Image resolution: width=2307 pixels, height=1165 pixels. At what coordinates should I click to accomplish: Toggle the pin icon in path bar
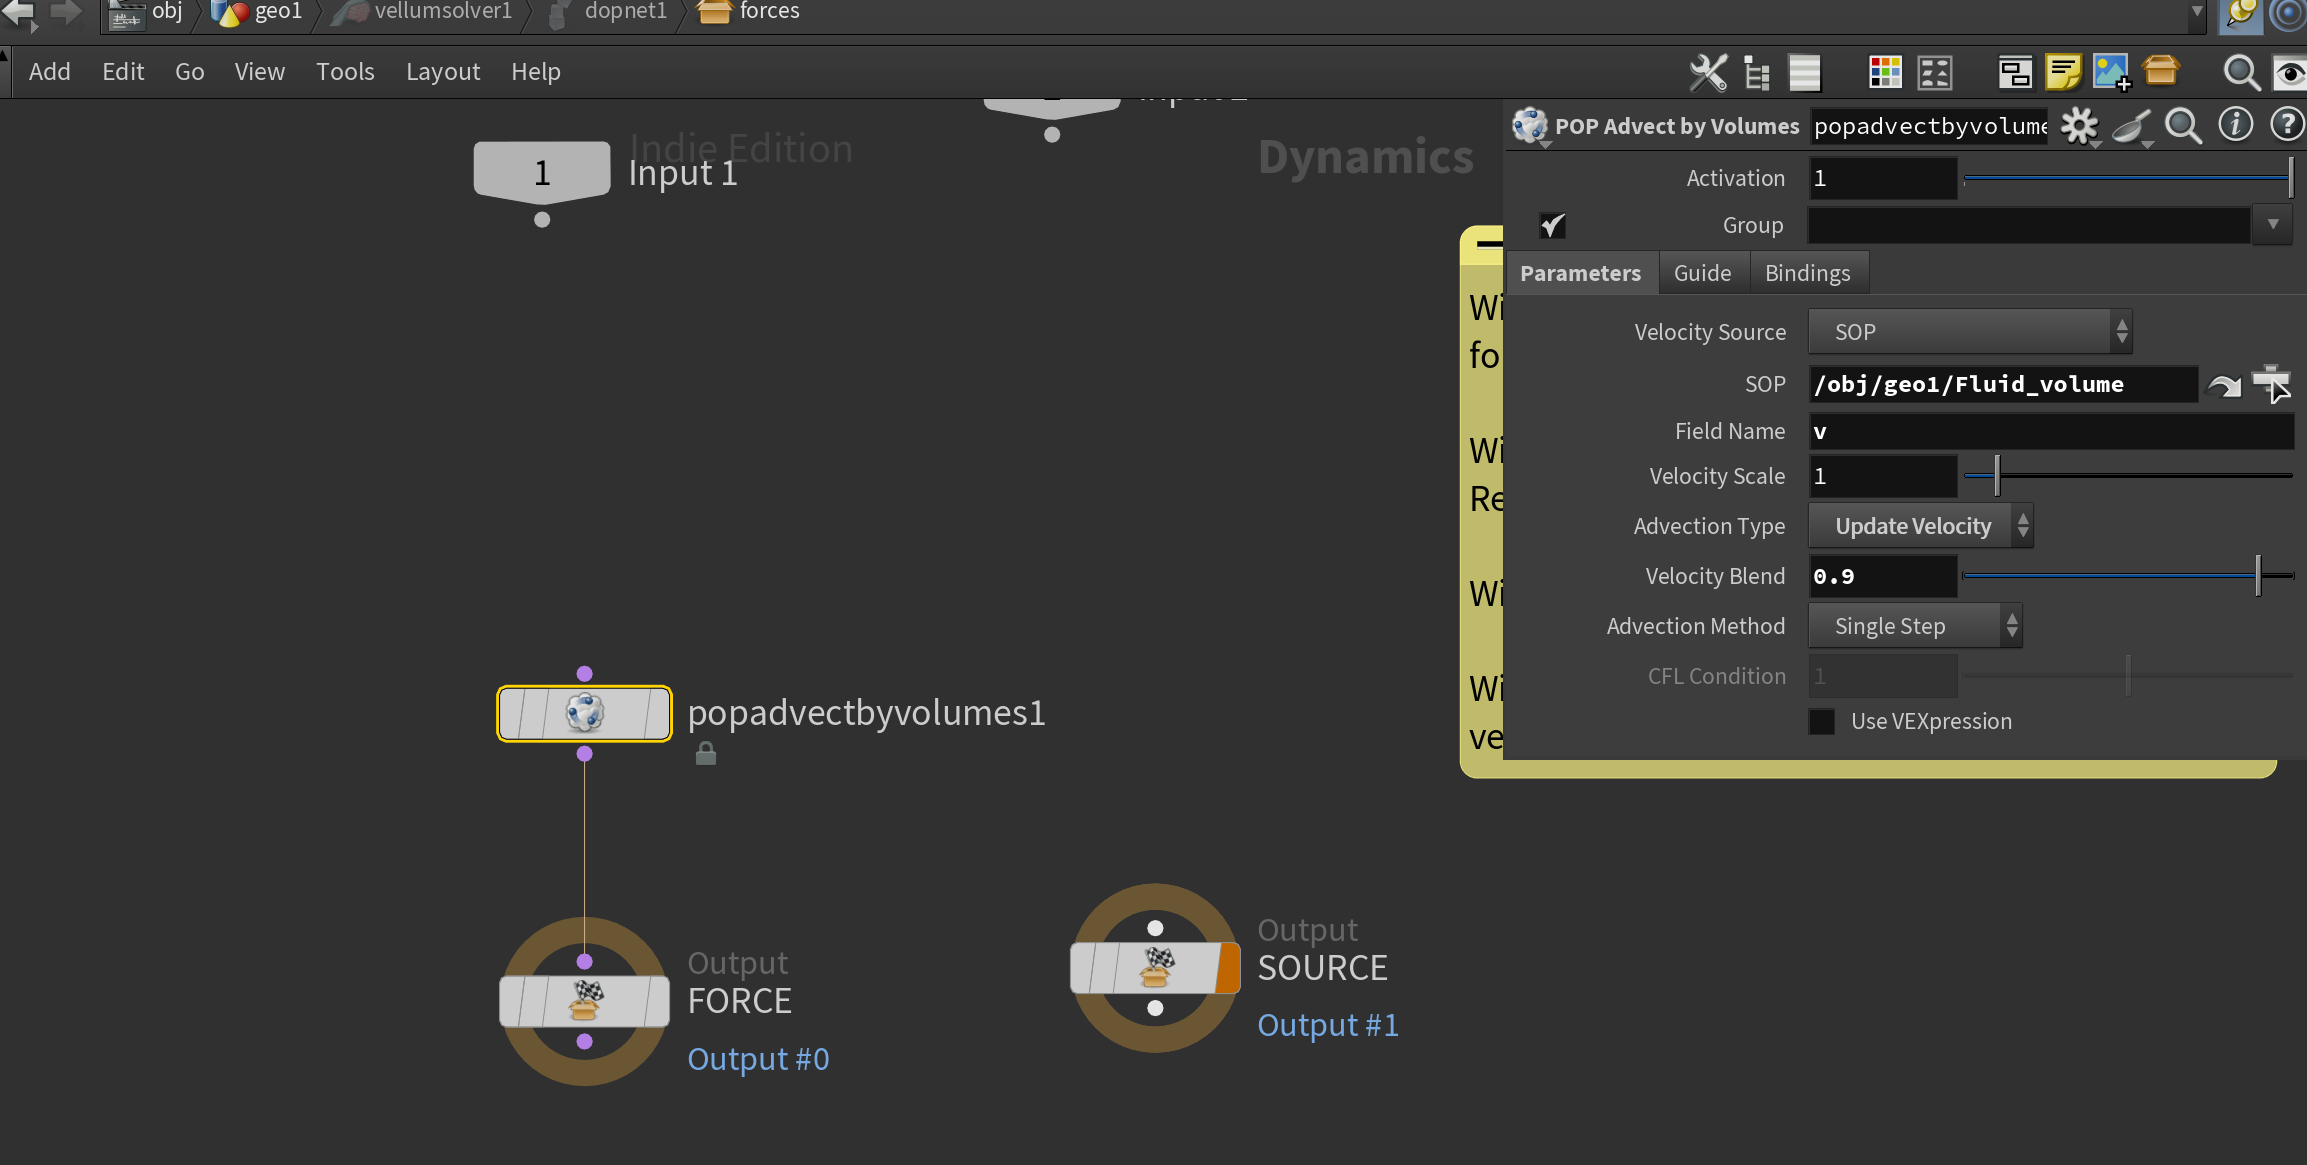pyautogui.click(x=2241, y=14)
